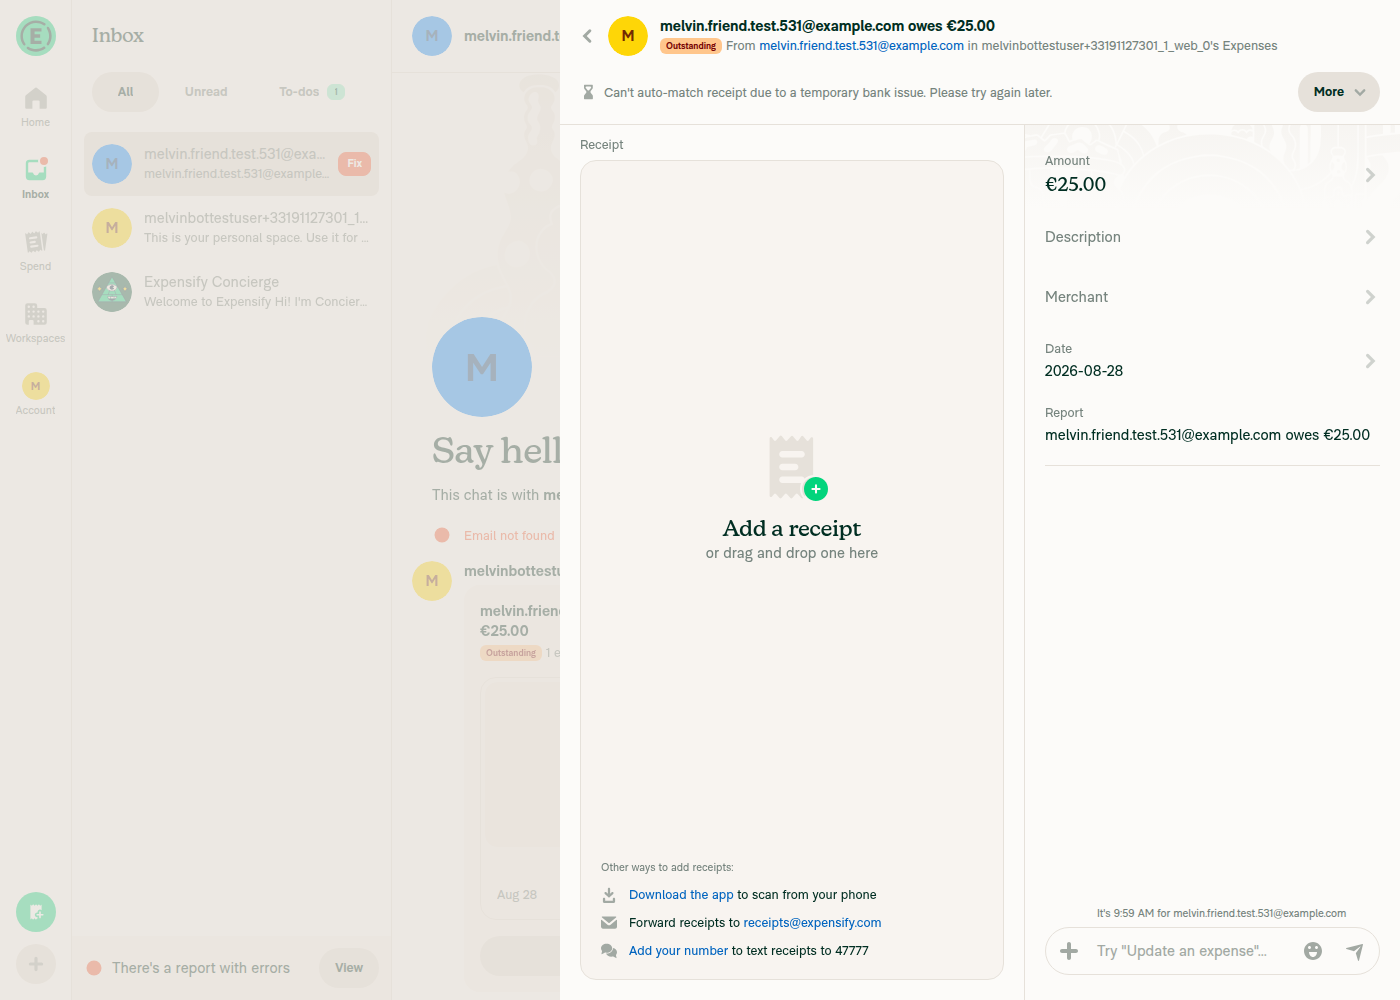The width and height of the screenshot is (1400, 1000).
Task: Open the More dropdown menu
Action: (1339, 92)
